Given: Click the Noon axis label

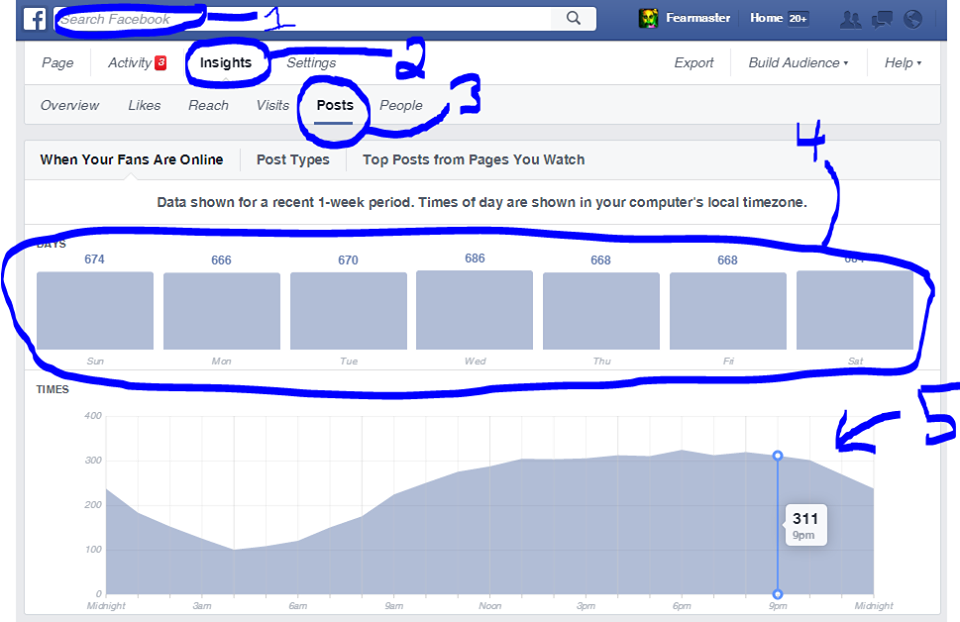Looking at the screenshot, I should coord(490,605).
